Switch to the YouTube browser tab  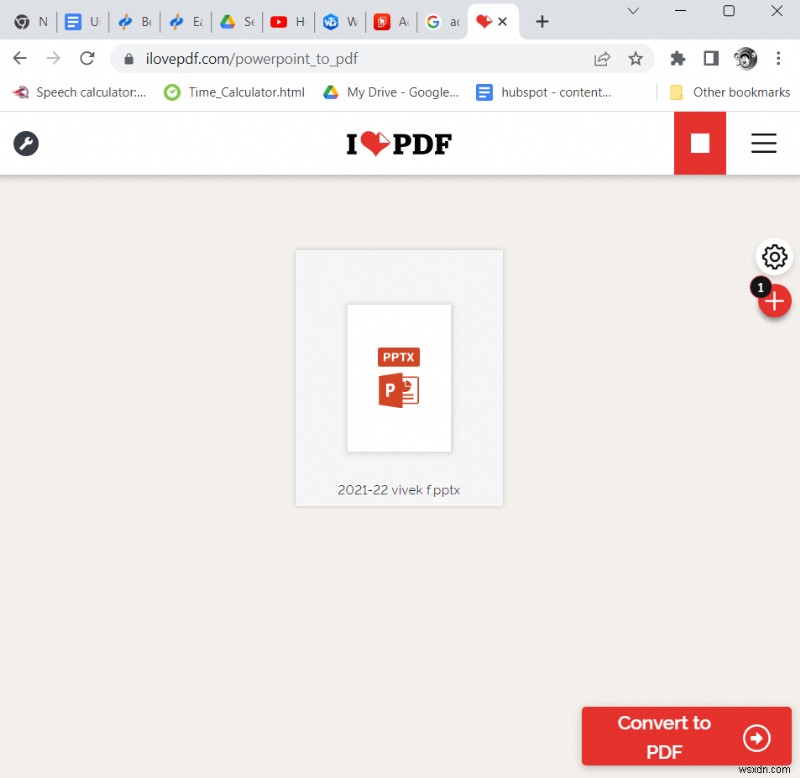(x=288, y=21)
